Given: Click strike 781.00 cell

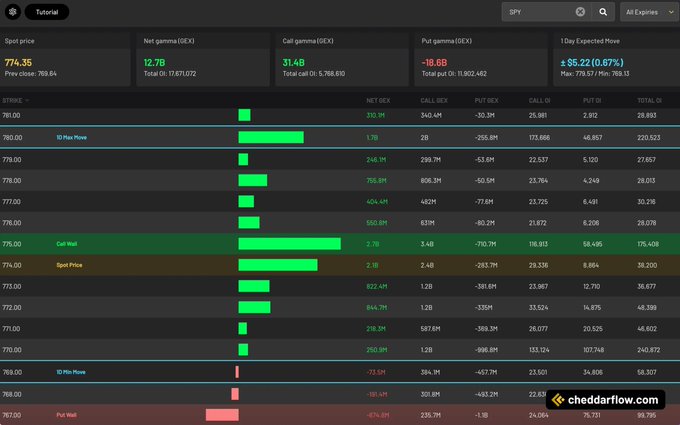Looking at the screenshot, I should [x=11, y=115].
